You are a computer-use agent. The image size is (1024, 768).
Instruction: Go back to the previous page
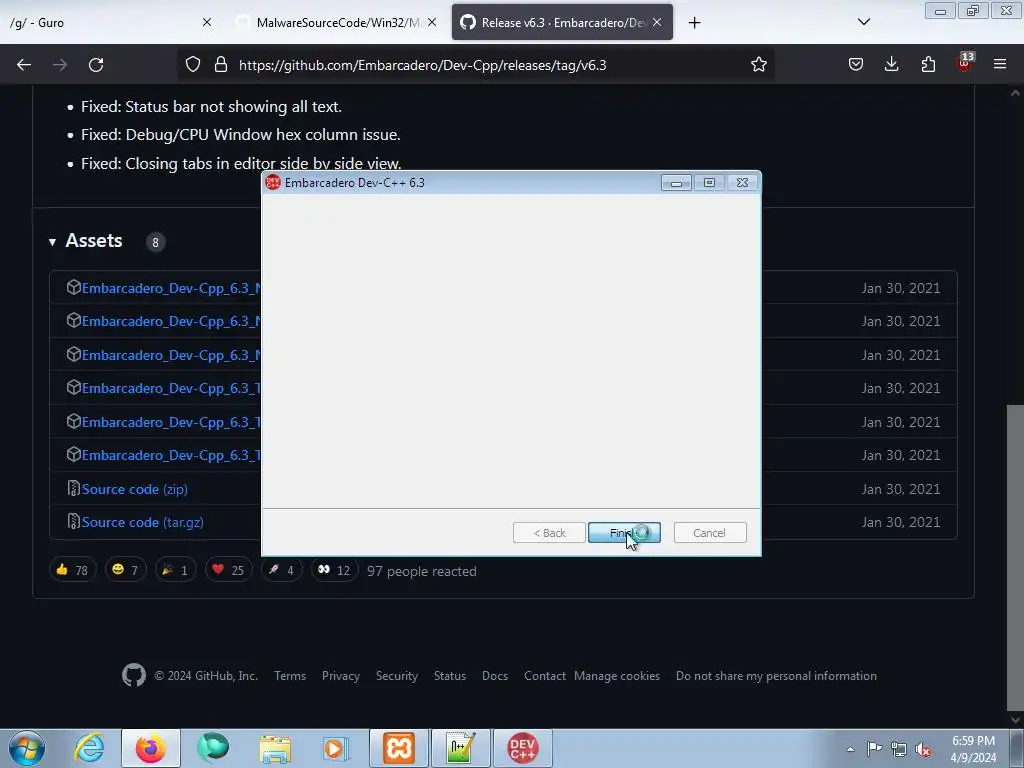24,65
